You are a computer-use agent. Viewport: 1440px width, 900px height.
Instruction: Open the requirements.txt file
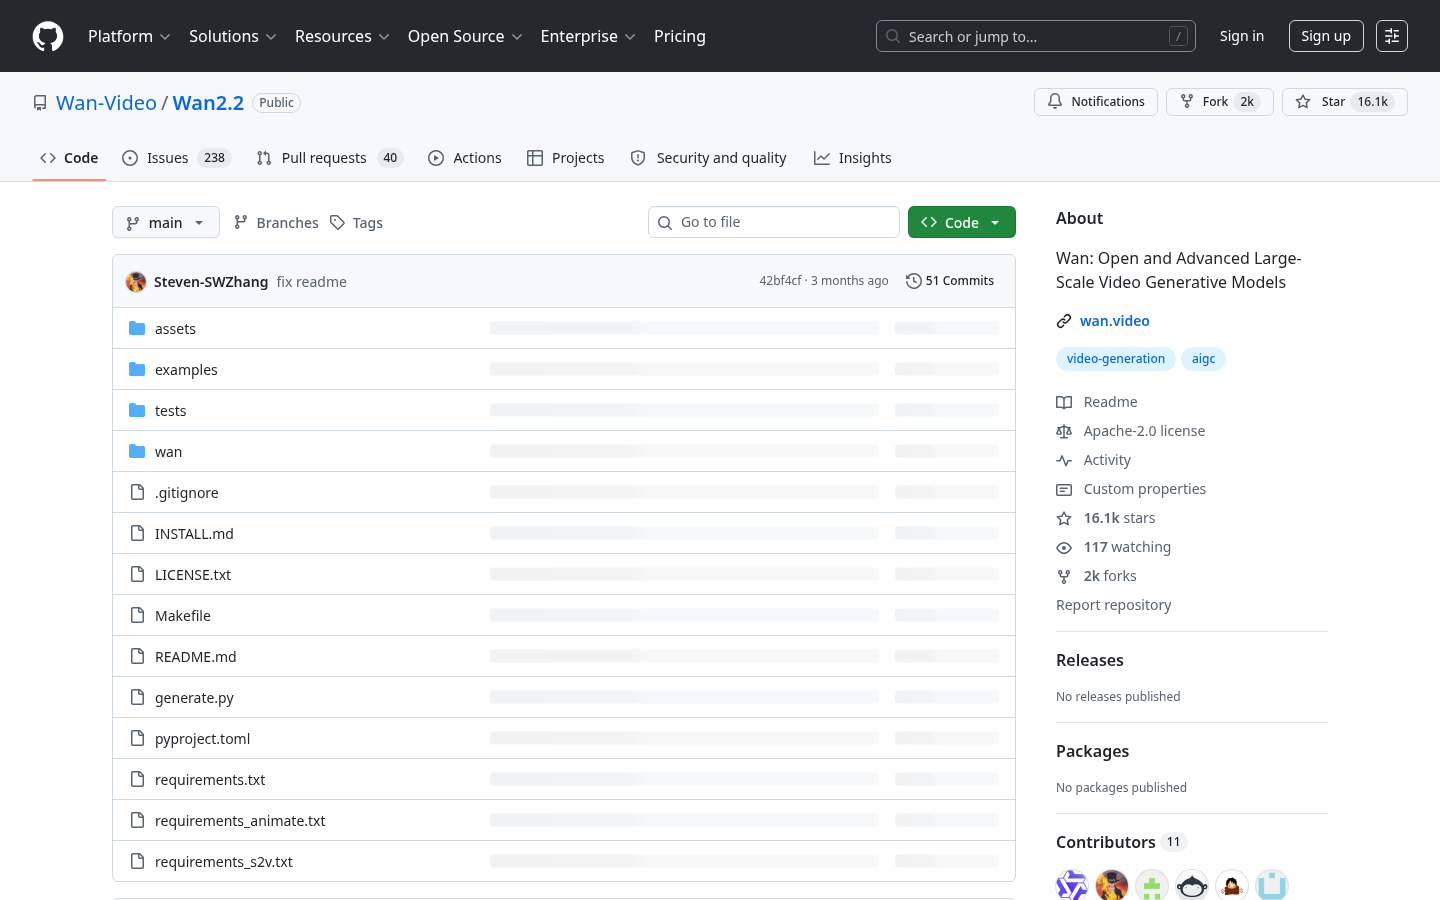[x=210, y=780]
